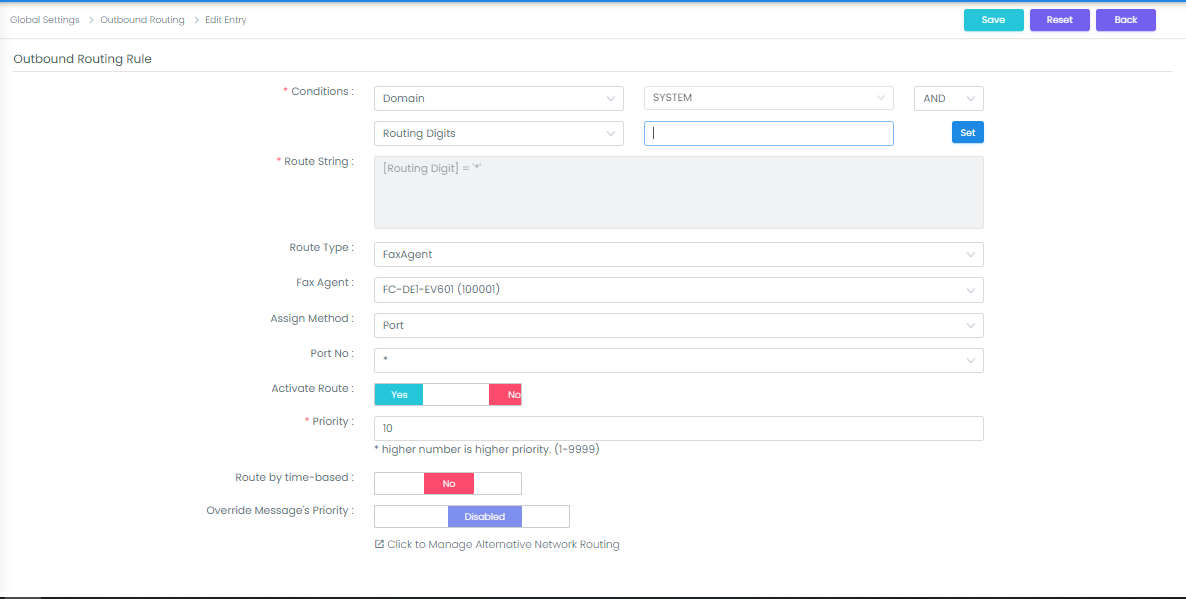Click the Edit Entry breadcrumb text
Image resolution: width=1186 pixels, height=599 pixels.
tap(225, 20)
